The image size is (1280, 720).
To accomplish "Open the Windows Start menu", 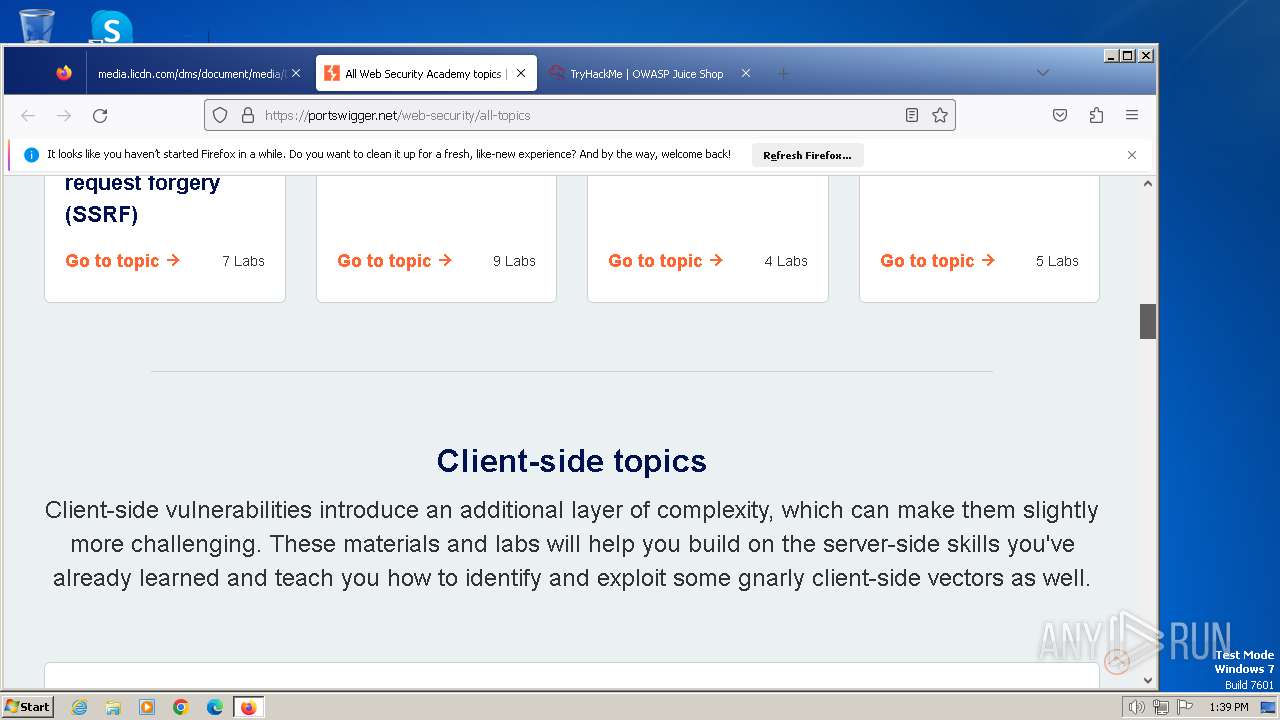I will point(27,706).
